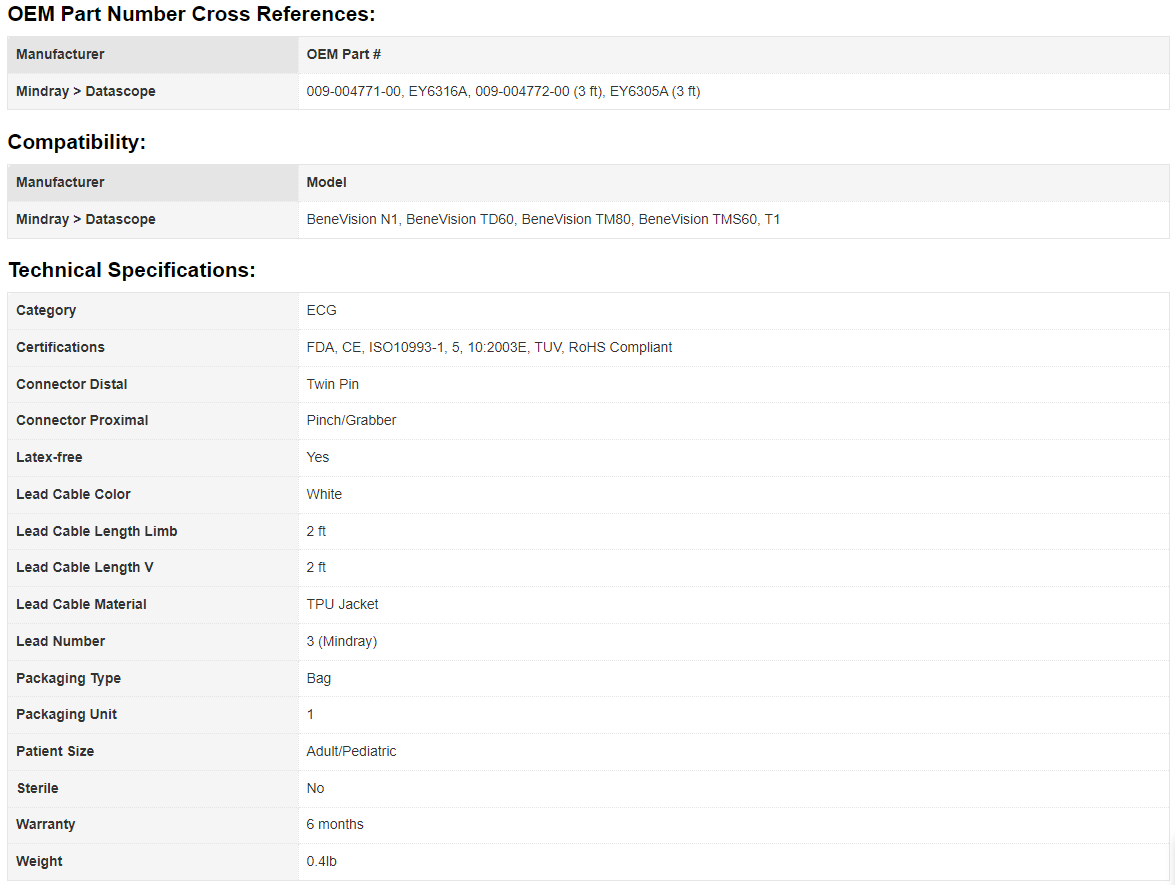Click the ECG category link
Viewport: 1175px width, 885px height.
[320, 310]
